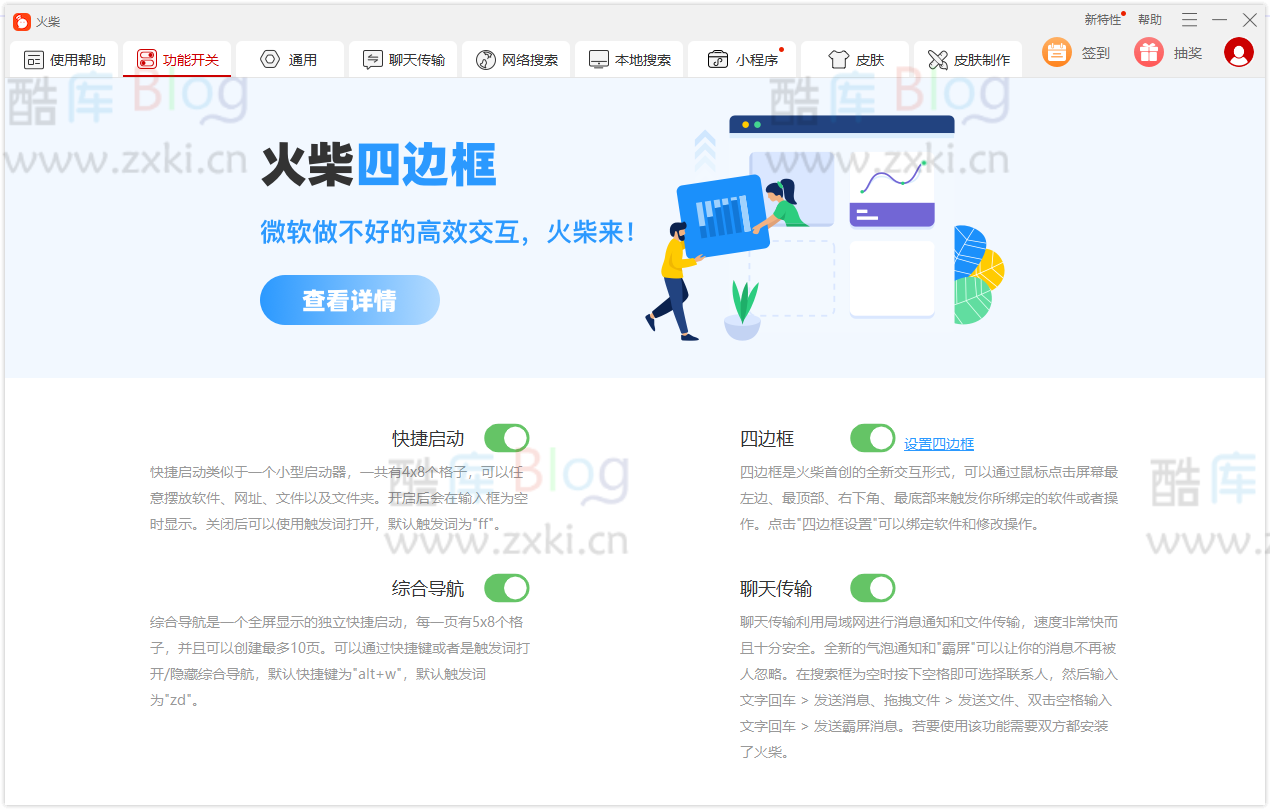Disable the 快捷启动 switch
The width and height of the screenshot is (1270, 810).
tap(506, 437)
